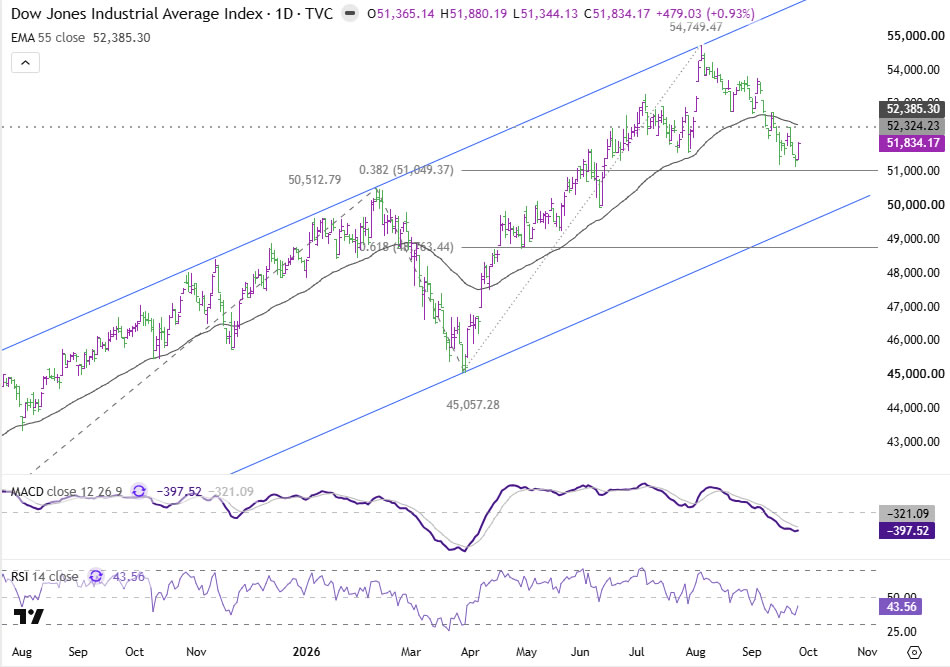Image resolution: width=950 pixels, height=667 pixels.
Task: Click the gray -321.09 signal axis label
Action: [x=906, y=514]
